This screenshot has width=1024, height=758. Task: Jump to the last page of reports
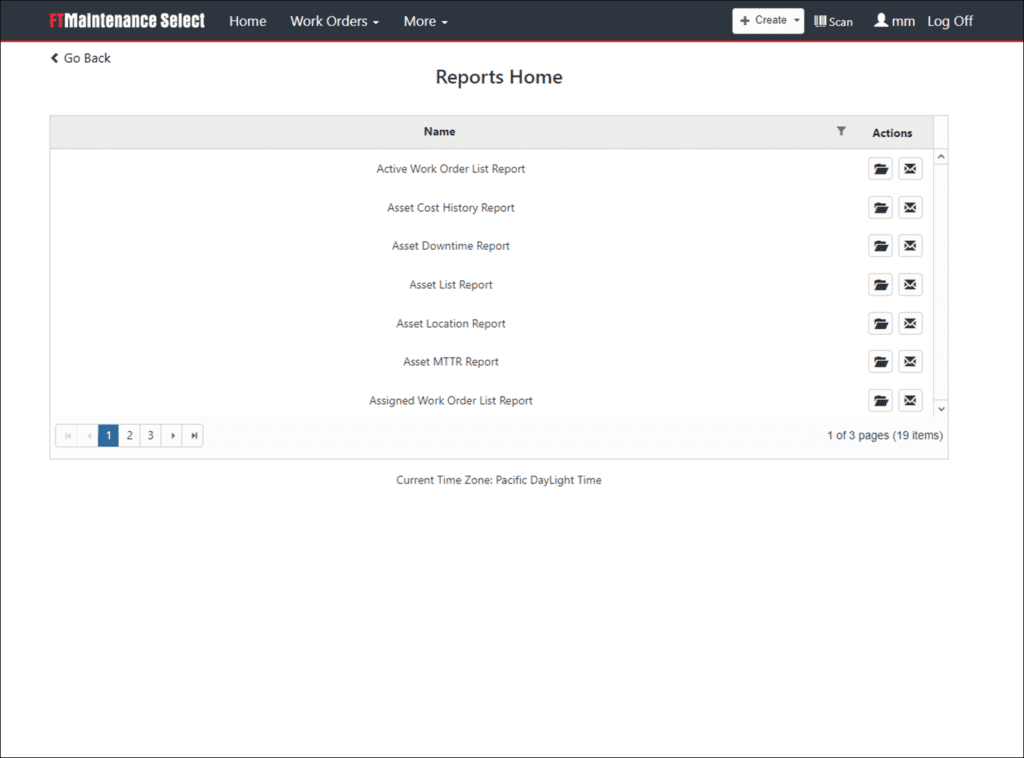point(193,435)
